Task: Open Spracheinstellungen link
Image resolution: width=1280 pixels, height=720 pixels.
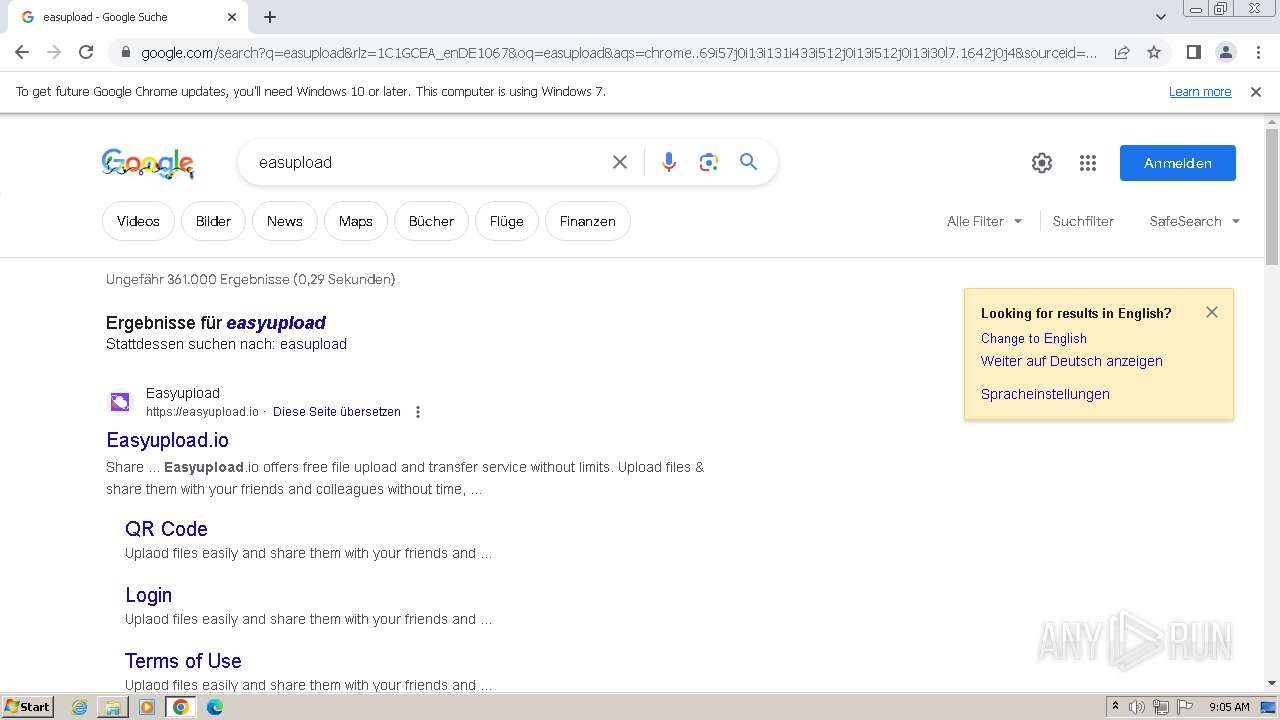Action: tap(1045, 394)
